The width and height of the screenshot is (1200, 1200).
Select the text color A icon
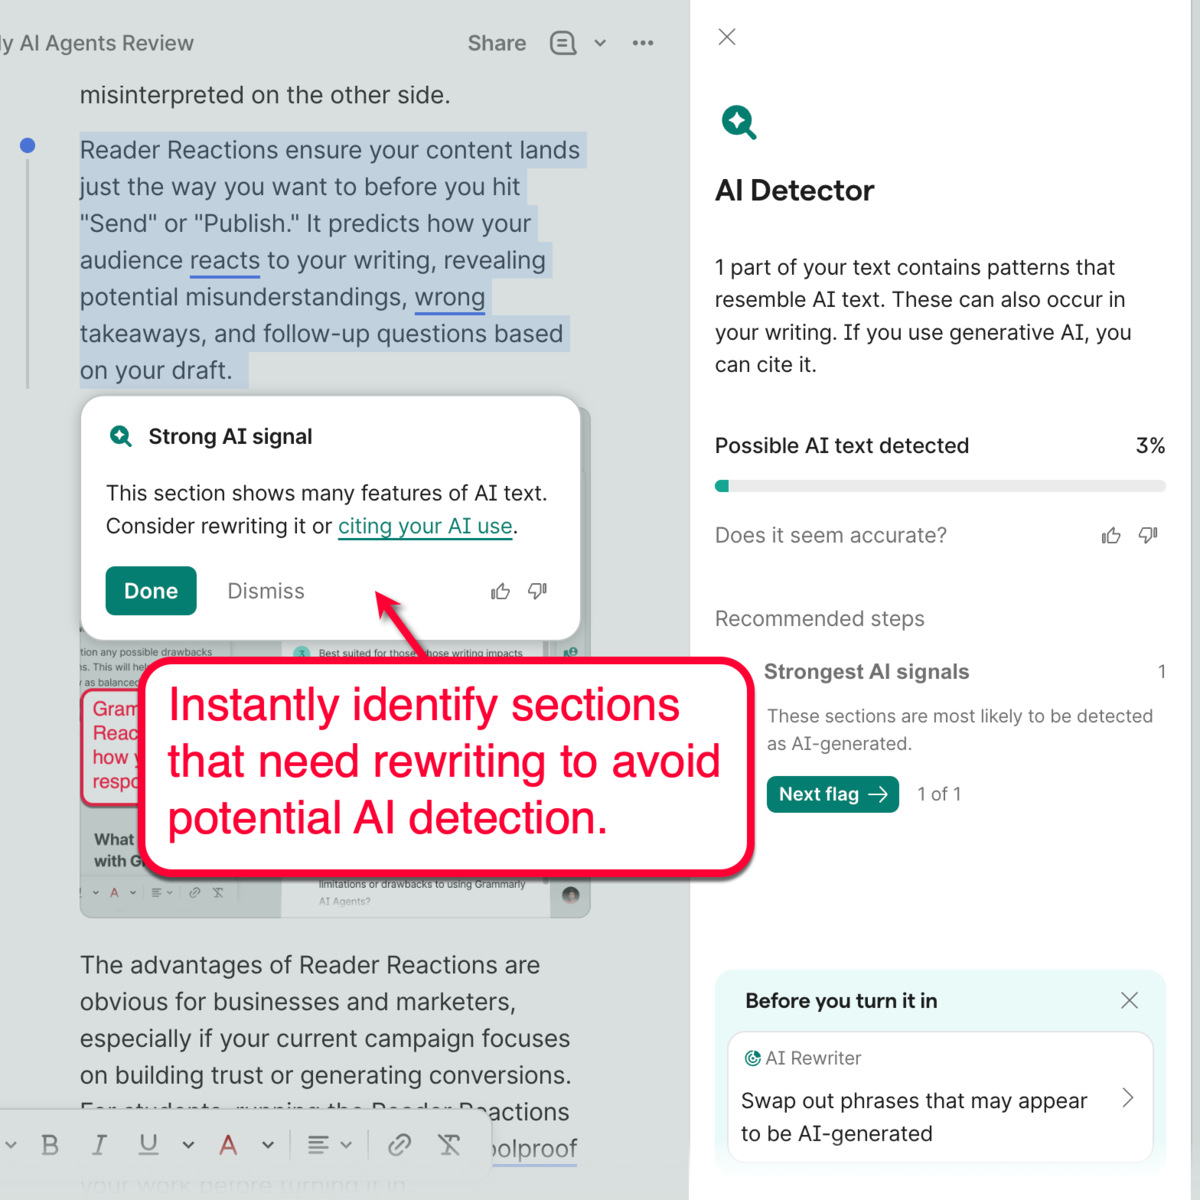click(x=228, y=1145)
